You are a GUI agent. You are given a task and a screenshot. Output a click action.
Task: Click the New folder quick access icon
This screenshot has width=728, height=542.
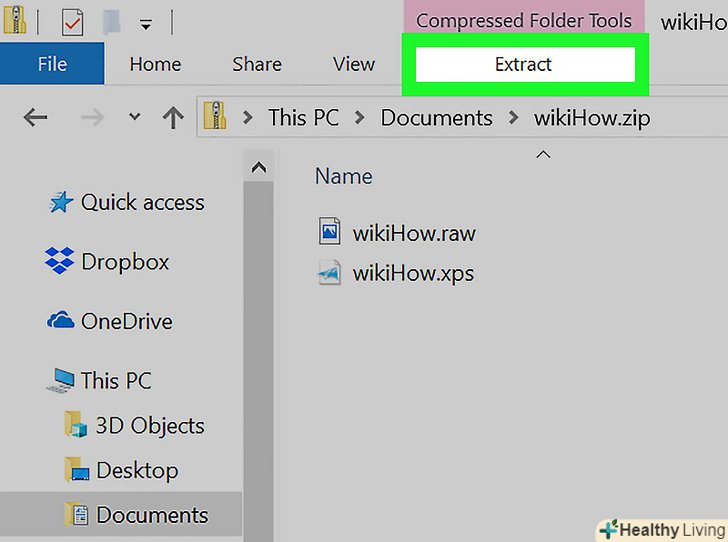[111, 21]
